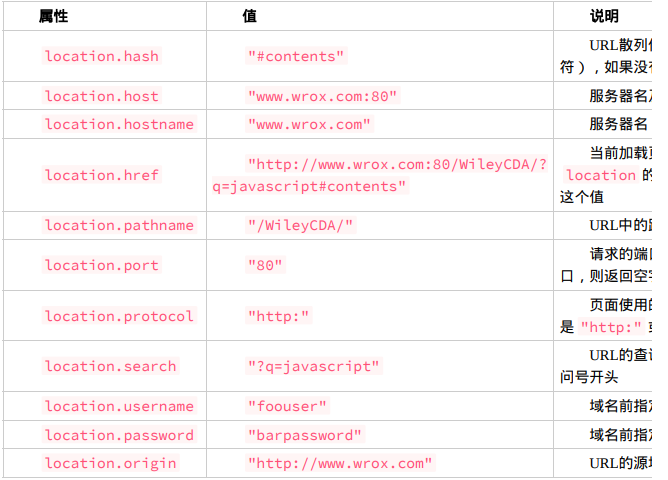Click the location.password property cell
This screenshot has width=668, height=480.
[119, 435]
